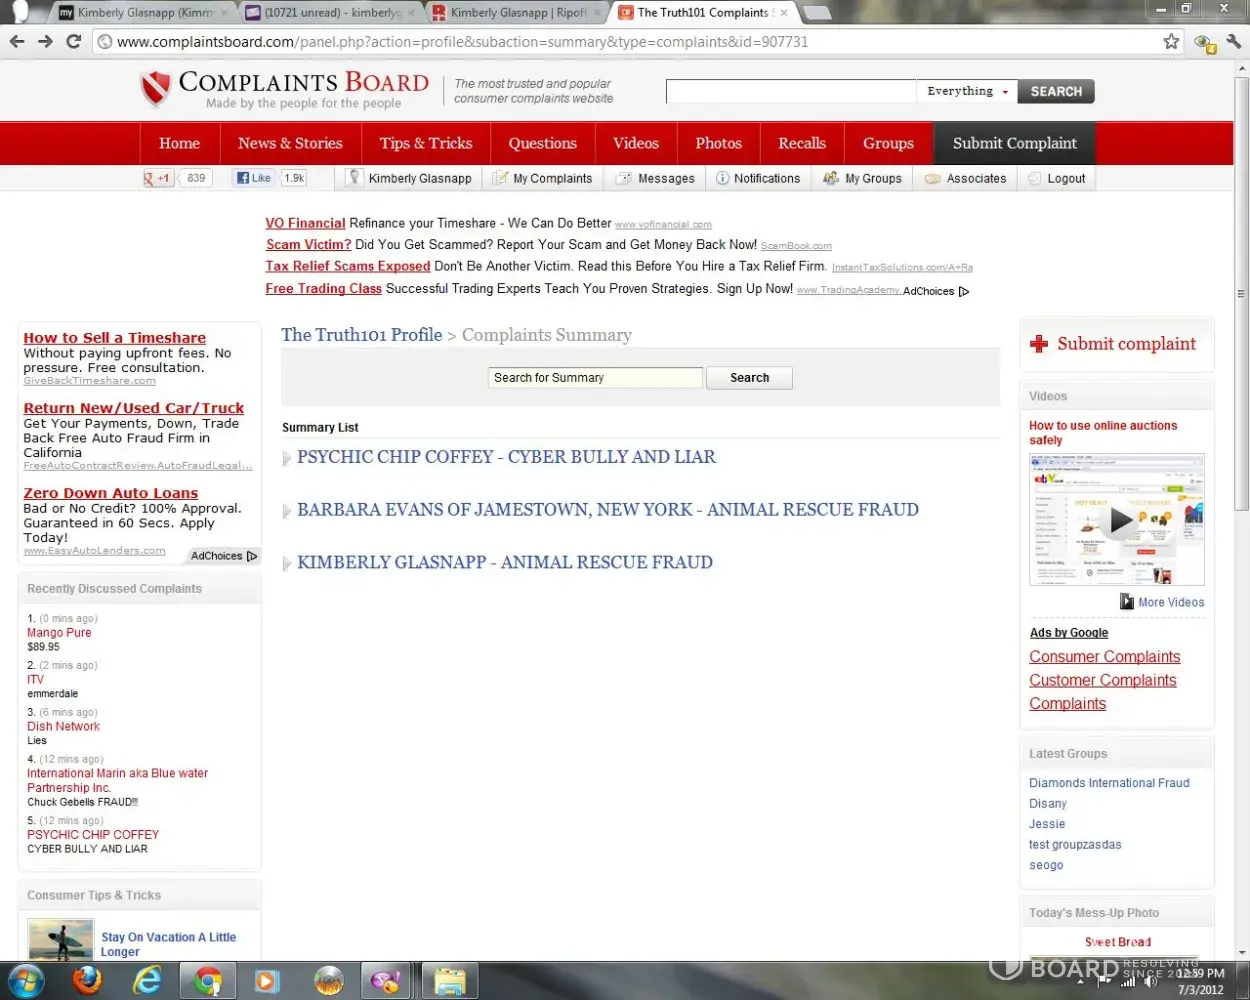This screenshot has height=1000, width=1250.
Task: Play the online auctions video thumbnail
Action: (1117, 519)
